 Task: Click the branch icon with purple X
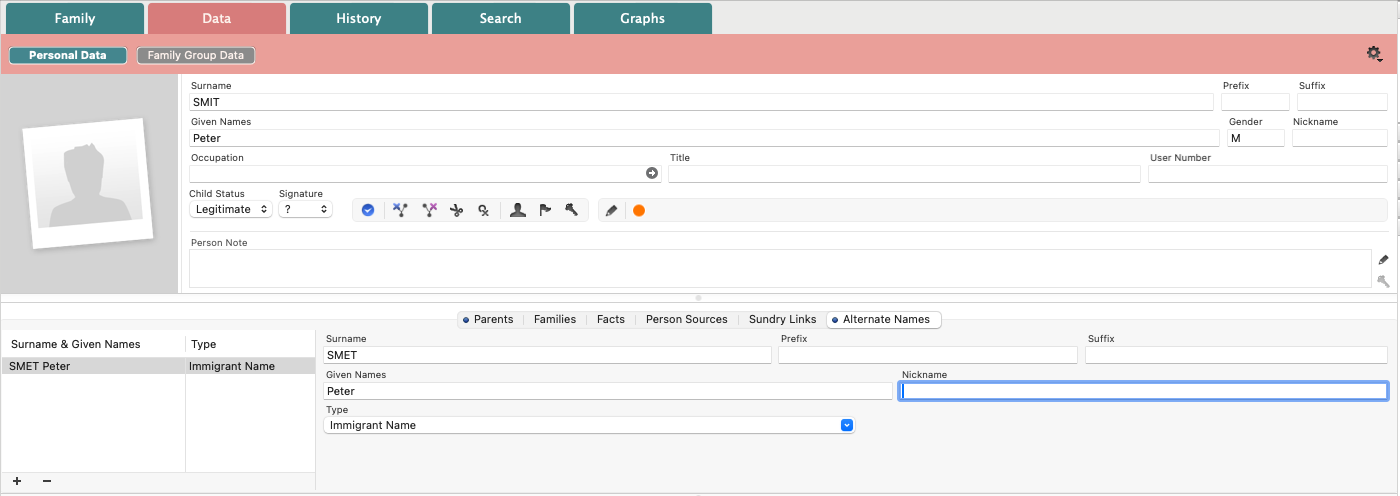click(x=430, y=210)
